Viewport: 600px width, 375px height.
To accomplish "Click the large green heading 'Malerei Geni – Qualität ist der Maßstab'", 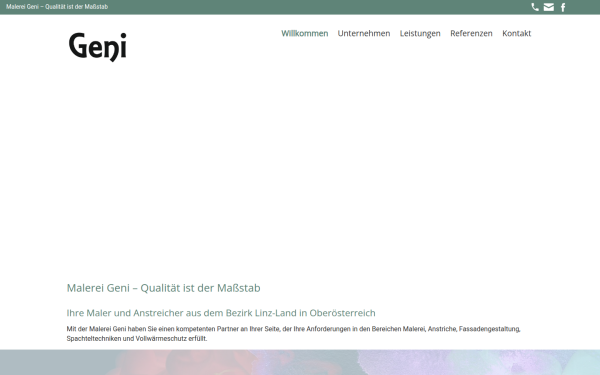I will 163,288.
